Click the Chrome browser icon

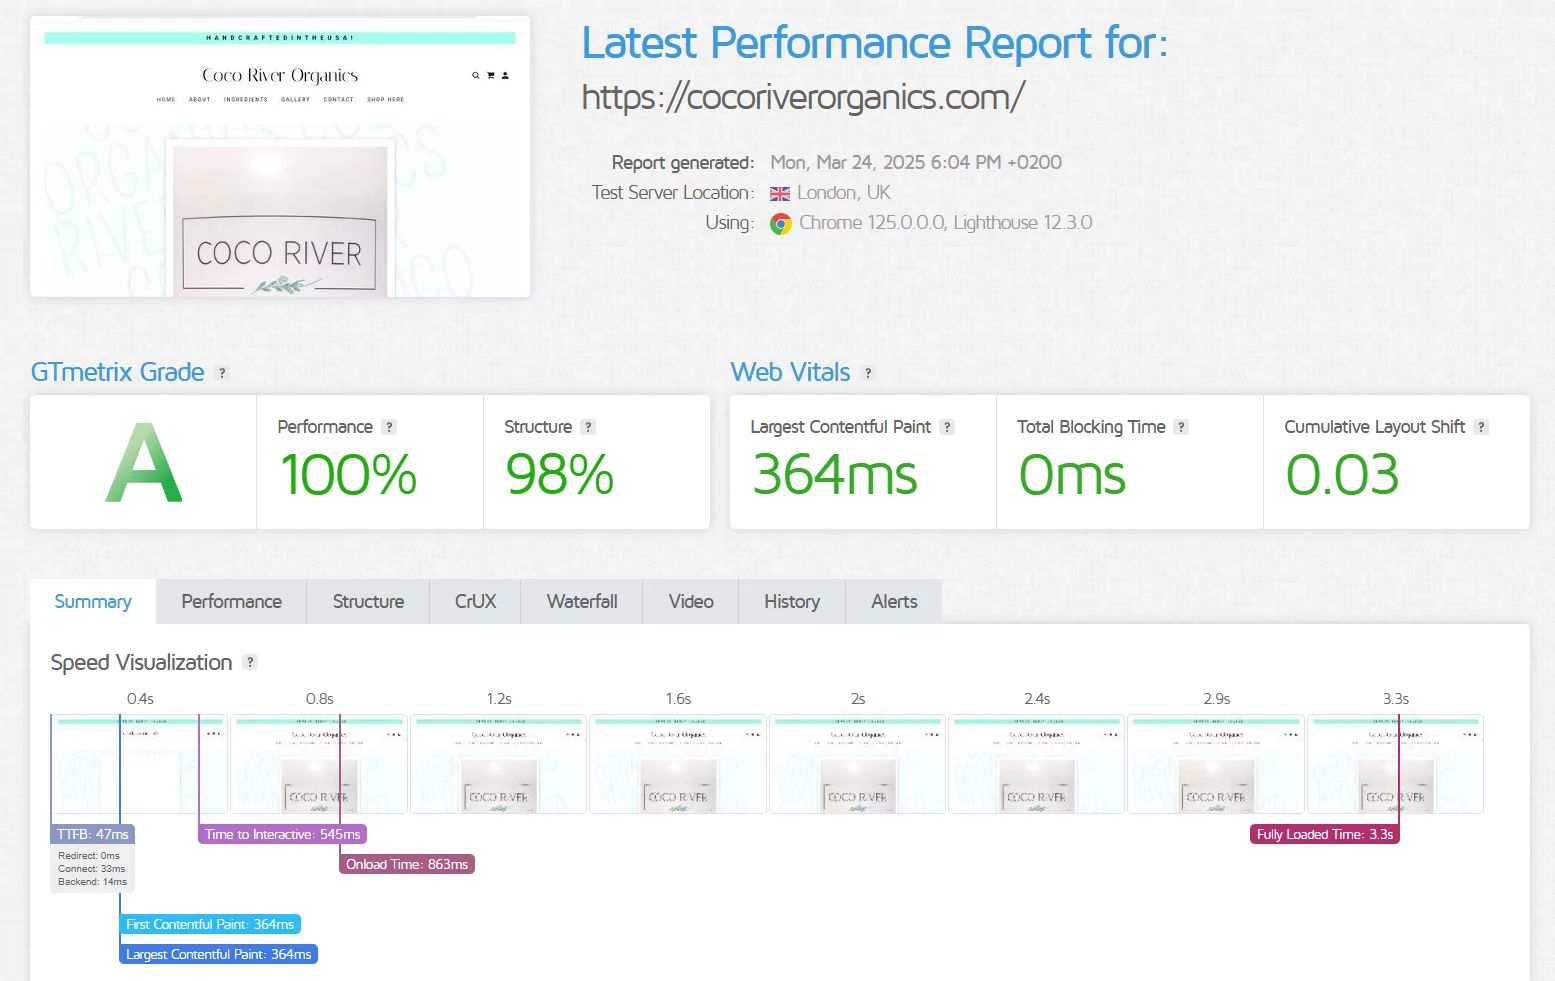coord(781,224)
